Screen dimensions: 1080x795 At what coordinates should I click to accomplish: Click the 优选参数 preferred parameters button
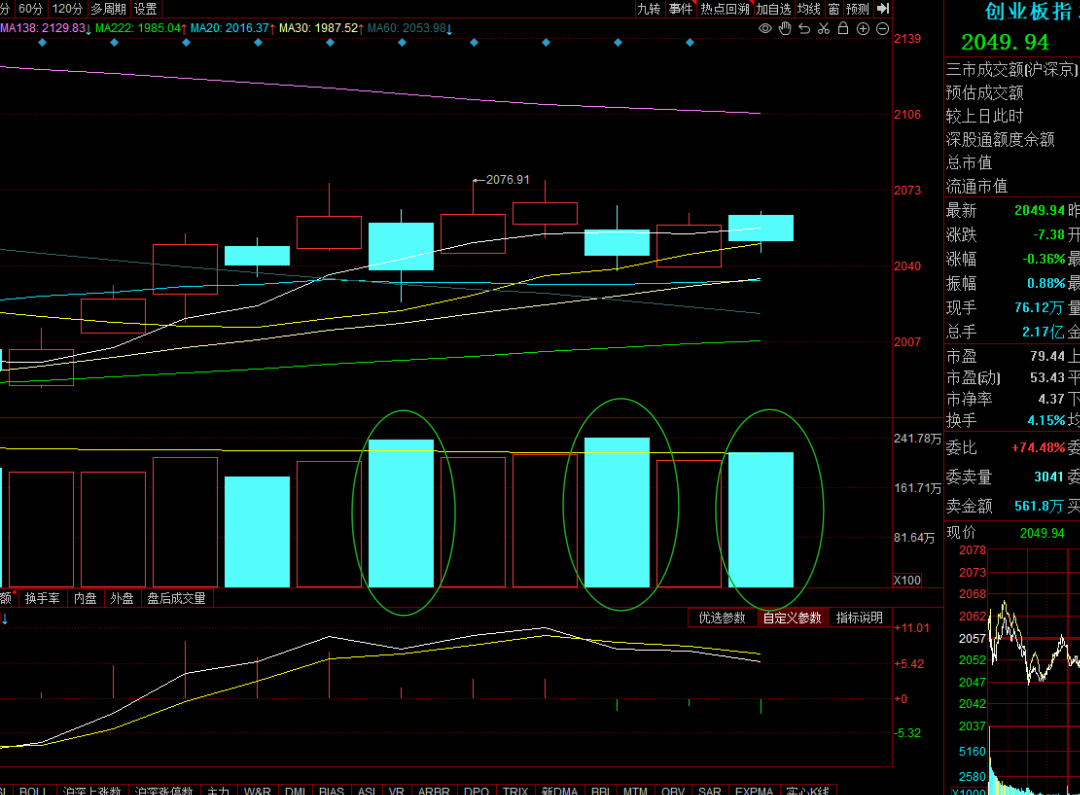click(722, 618)
